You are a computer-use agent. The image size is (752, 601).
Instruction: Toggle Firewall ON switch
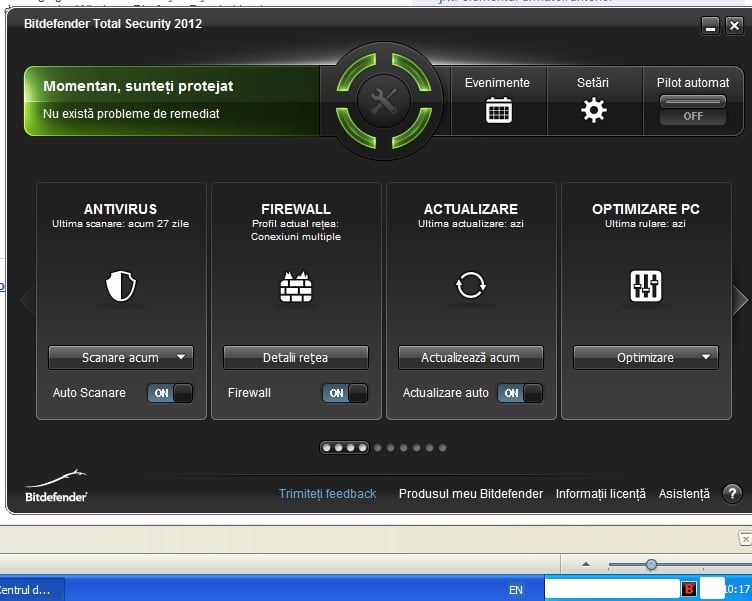(x=345, y=393)
